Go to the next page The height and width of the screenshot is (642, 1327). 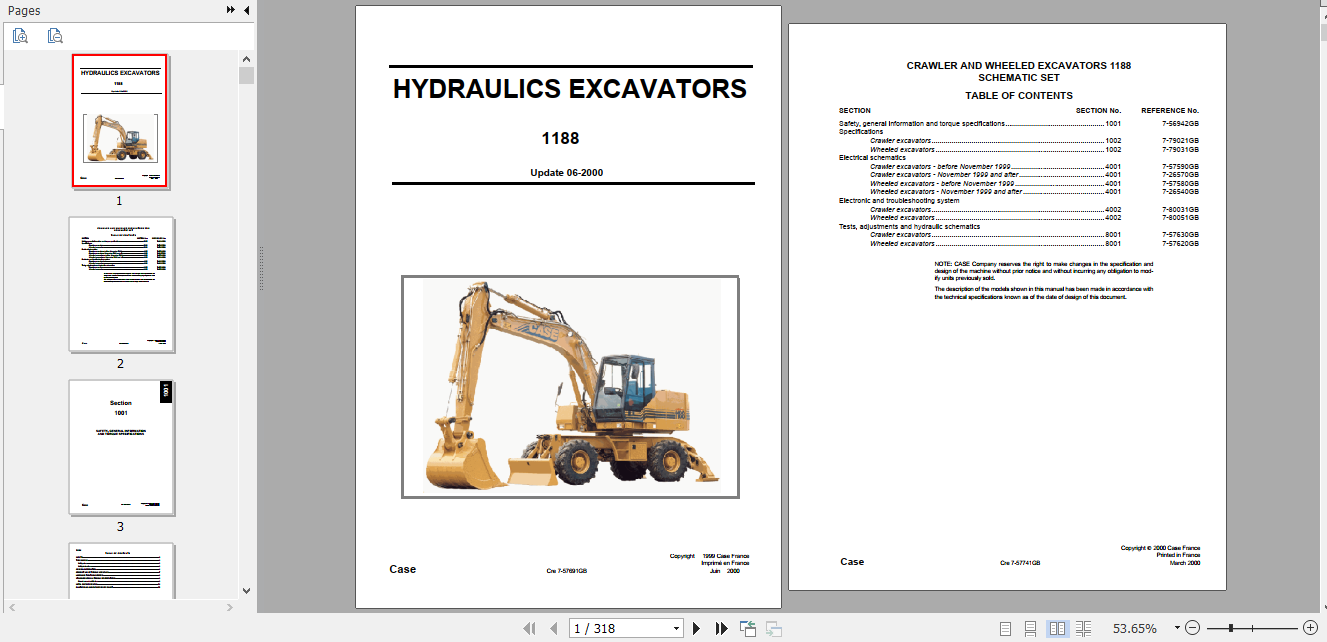coord(698,628)
